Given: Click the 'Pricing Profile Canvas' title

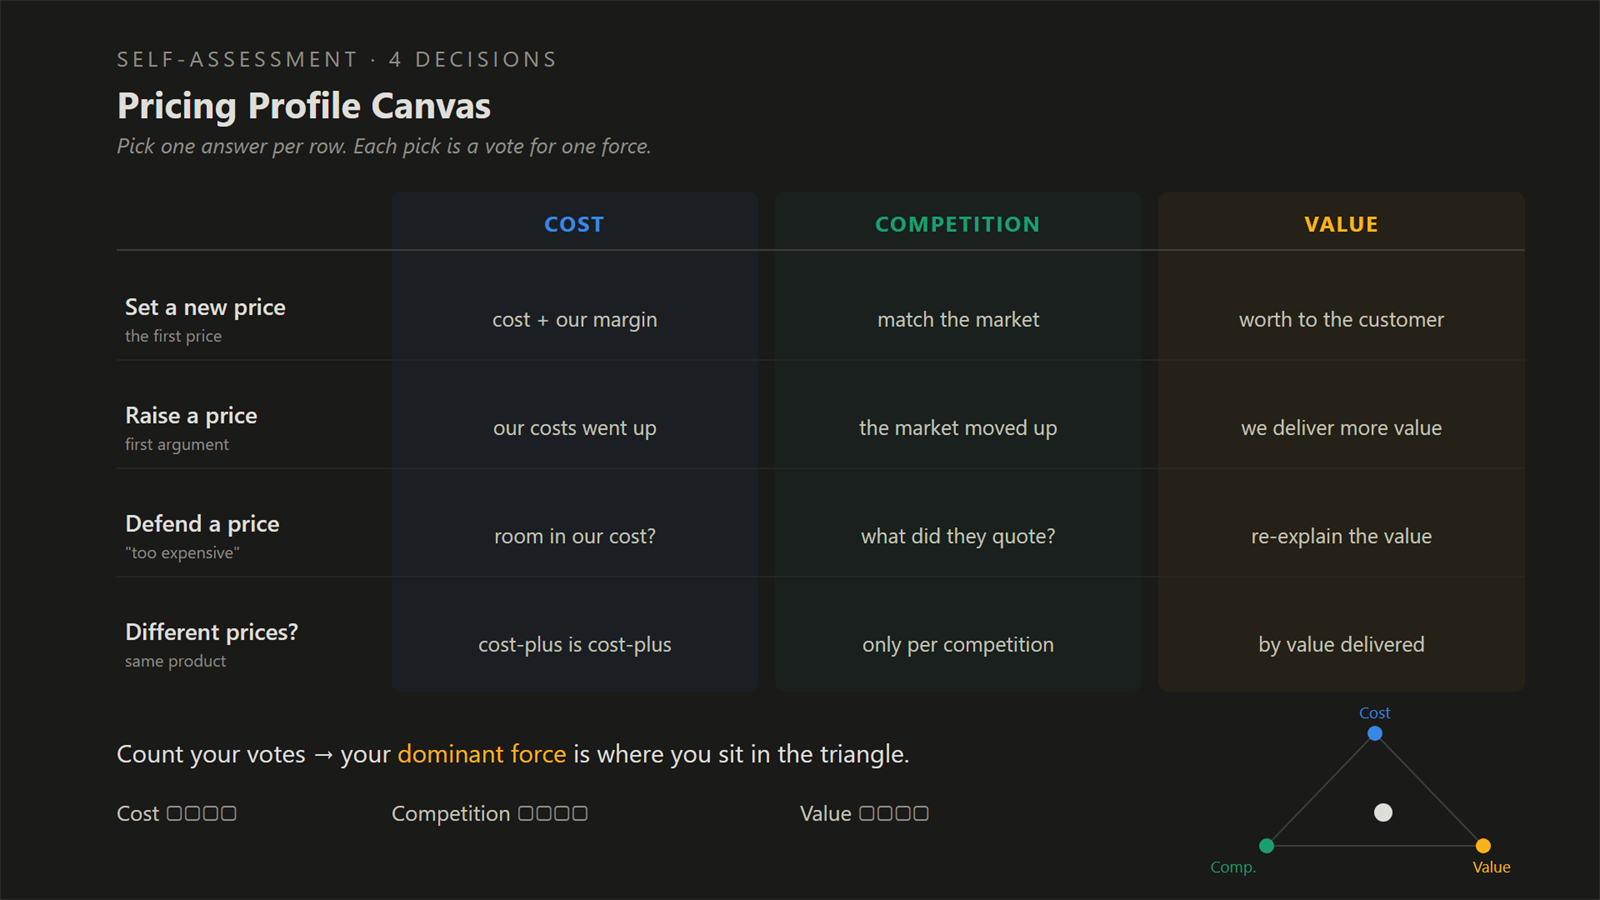Looking at the screenshot, I should point(304,106).
